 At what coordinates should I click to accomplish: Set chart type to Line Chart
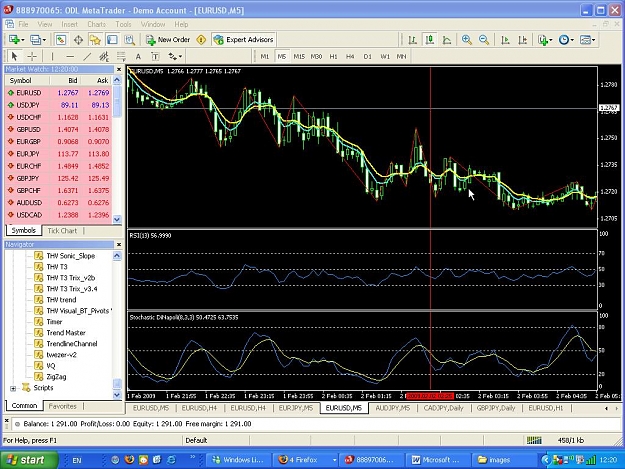point(447,39)
